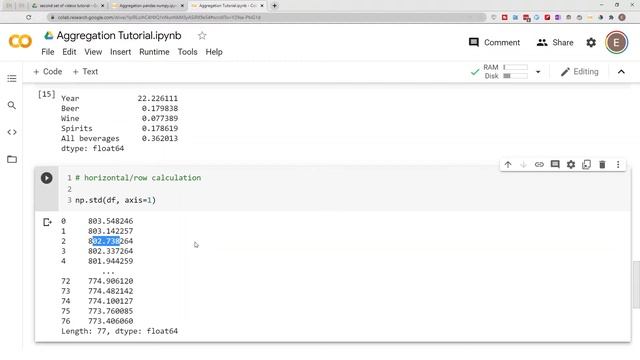
Task: Star the Aggregation Tutorial notebook
Action: click(x=202, y=36)
